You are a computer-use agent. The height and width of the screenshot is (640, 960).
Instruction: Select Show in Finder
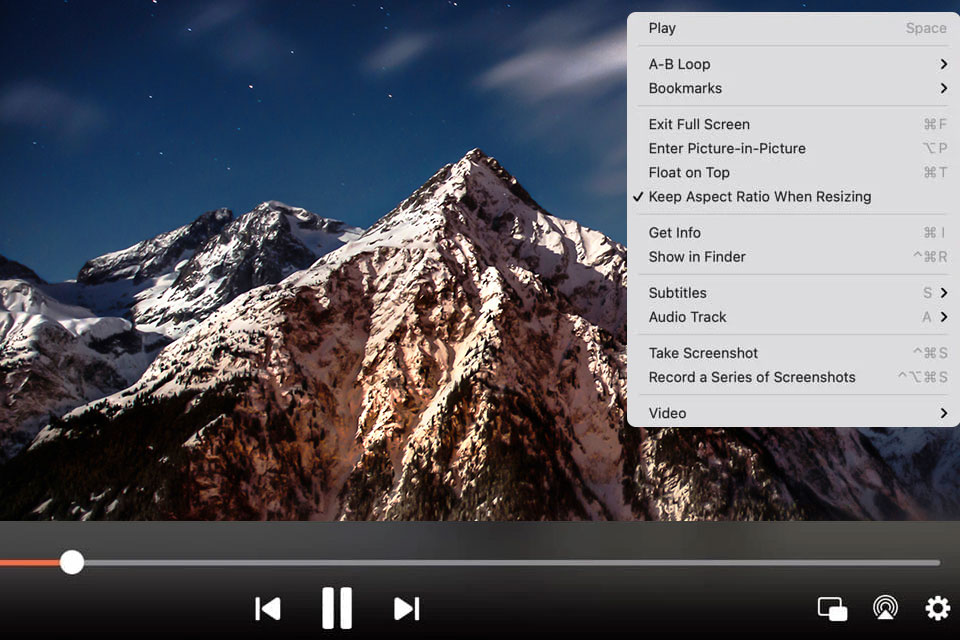pos(793,257)
